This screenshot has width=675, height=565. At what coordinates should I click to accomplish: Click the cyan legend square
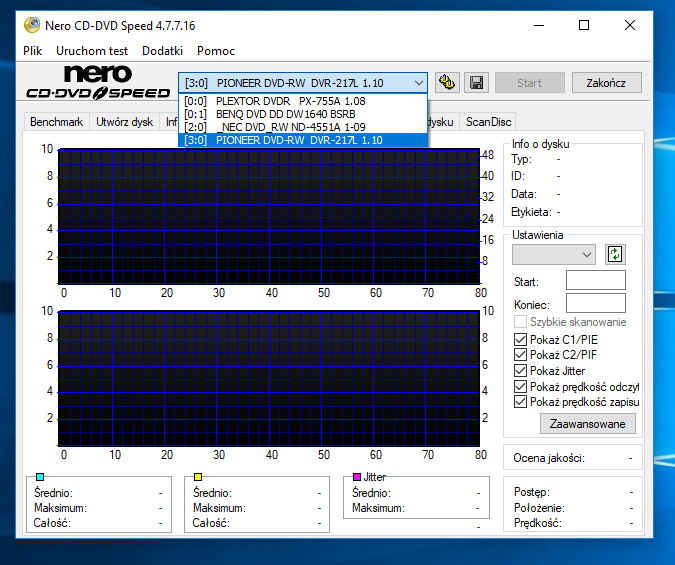pos(40,477)
